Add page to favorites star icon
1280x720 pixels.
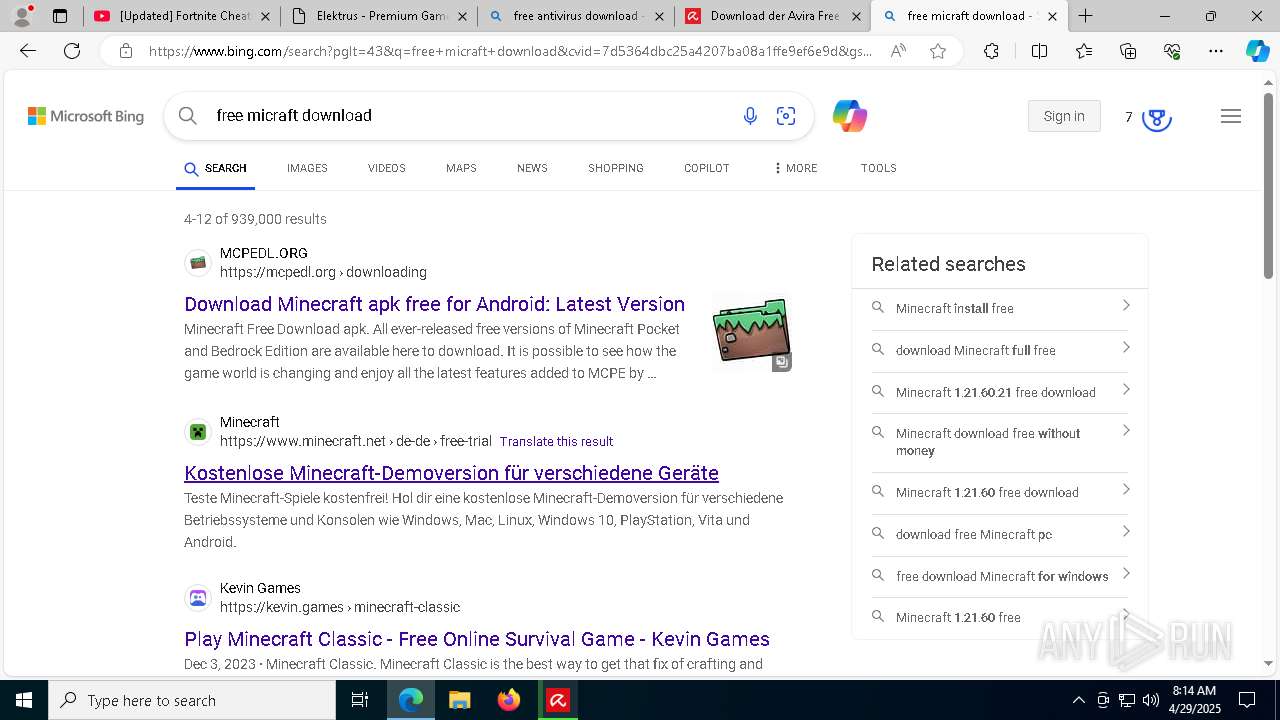[x=938, y=51]
